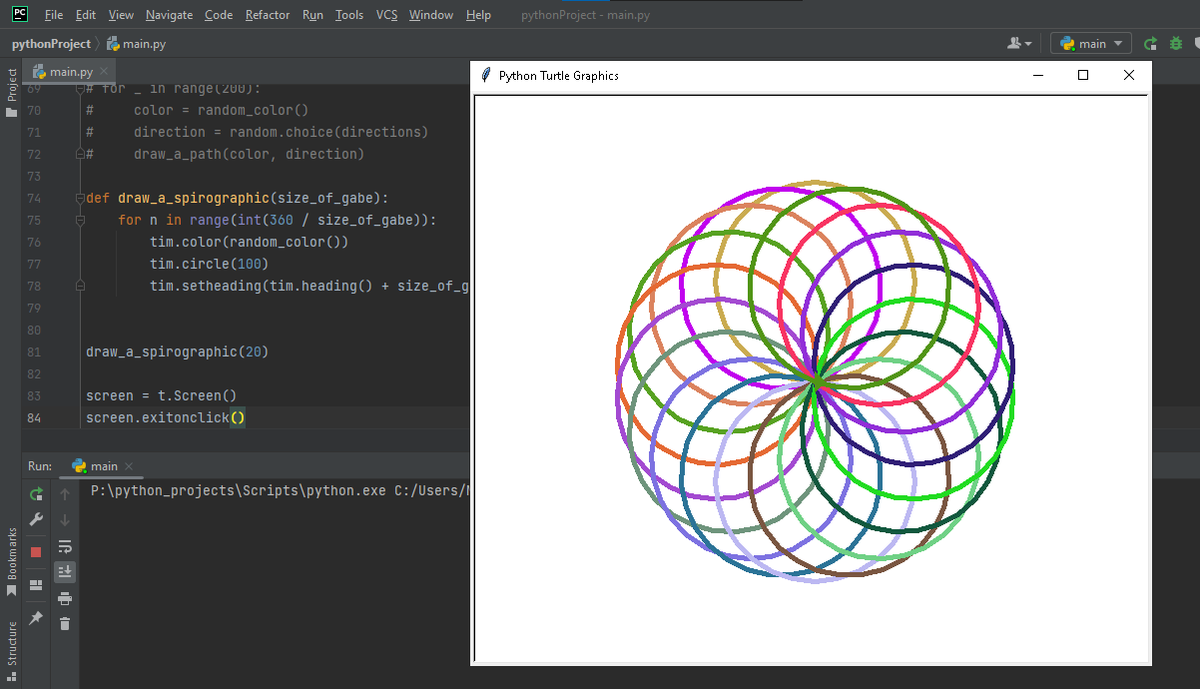Toggle scroll to end in Run console
This screenshot has width=1200, height=689.
pos(65,571)
